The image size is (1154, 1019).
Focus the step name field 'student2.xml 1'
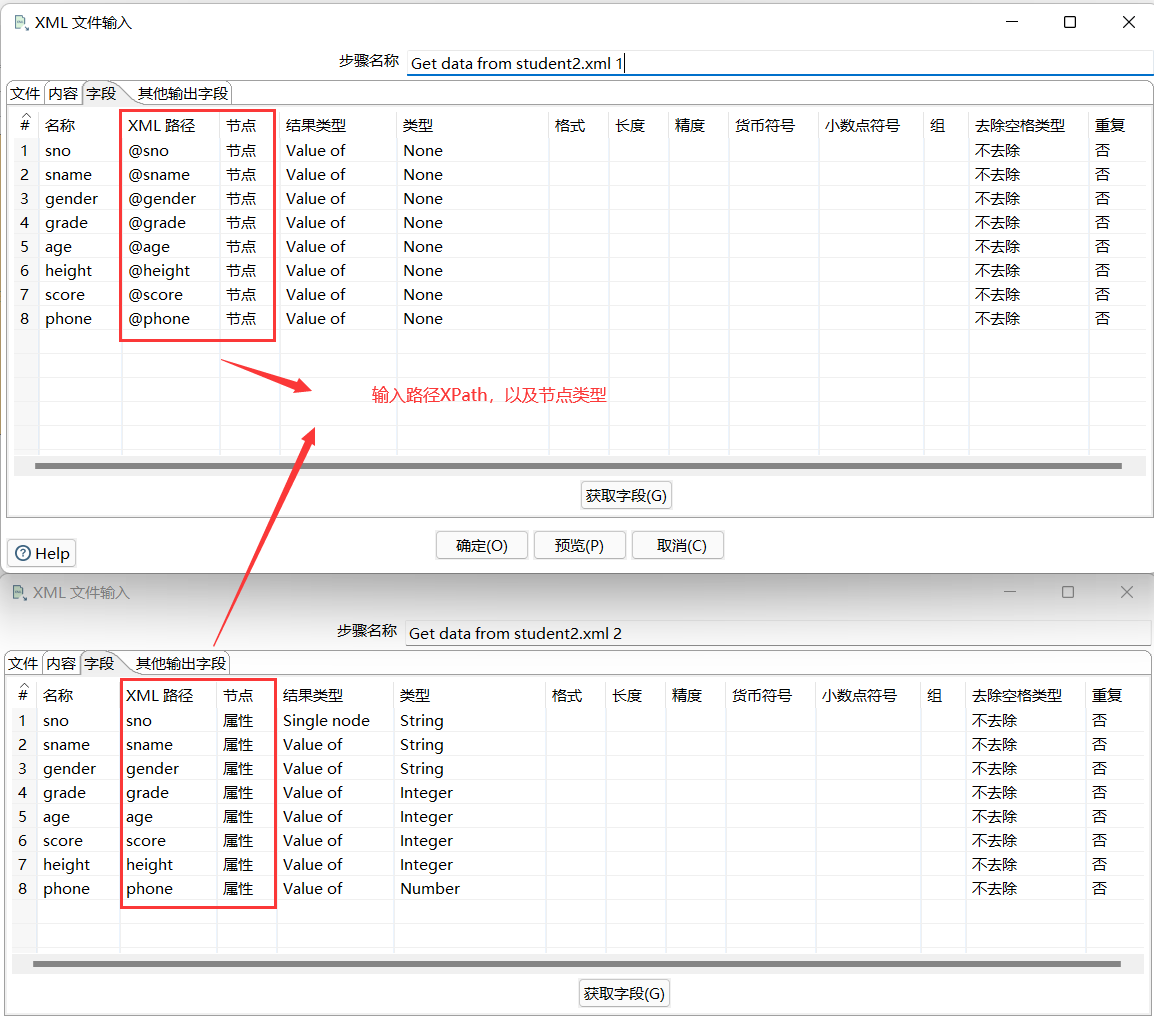(x=779, y=63)
